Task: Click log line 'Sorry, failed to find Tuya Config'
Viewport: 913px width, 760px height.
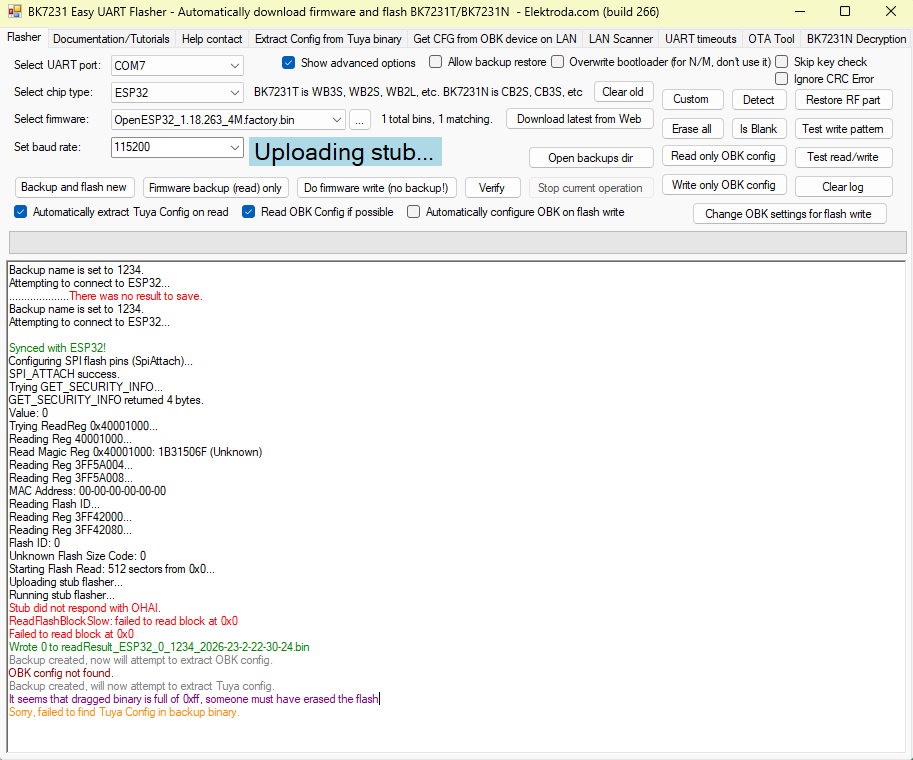Action: point(124,712)
